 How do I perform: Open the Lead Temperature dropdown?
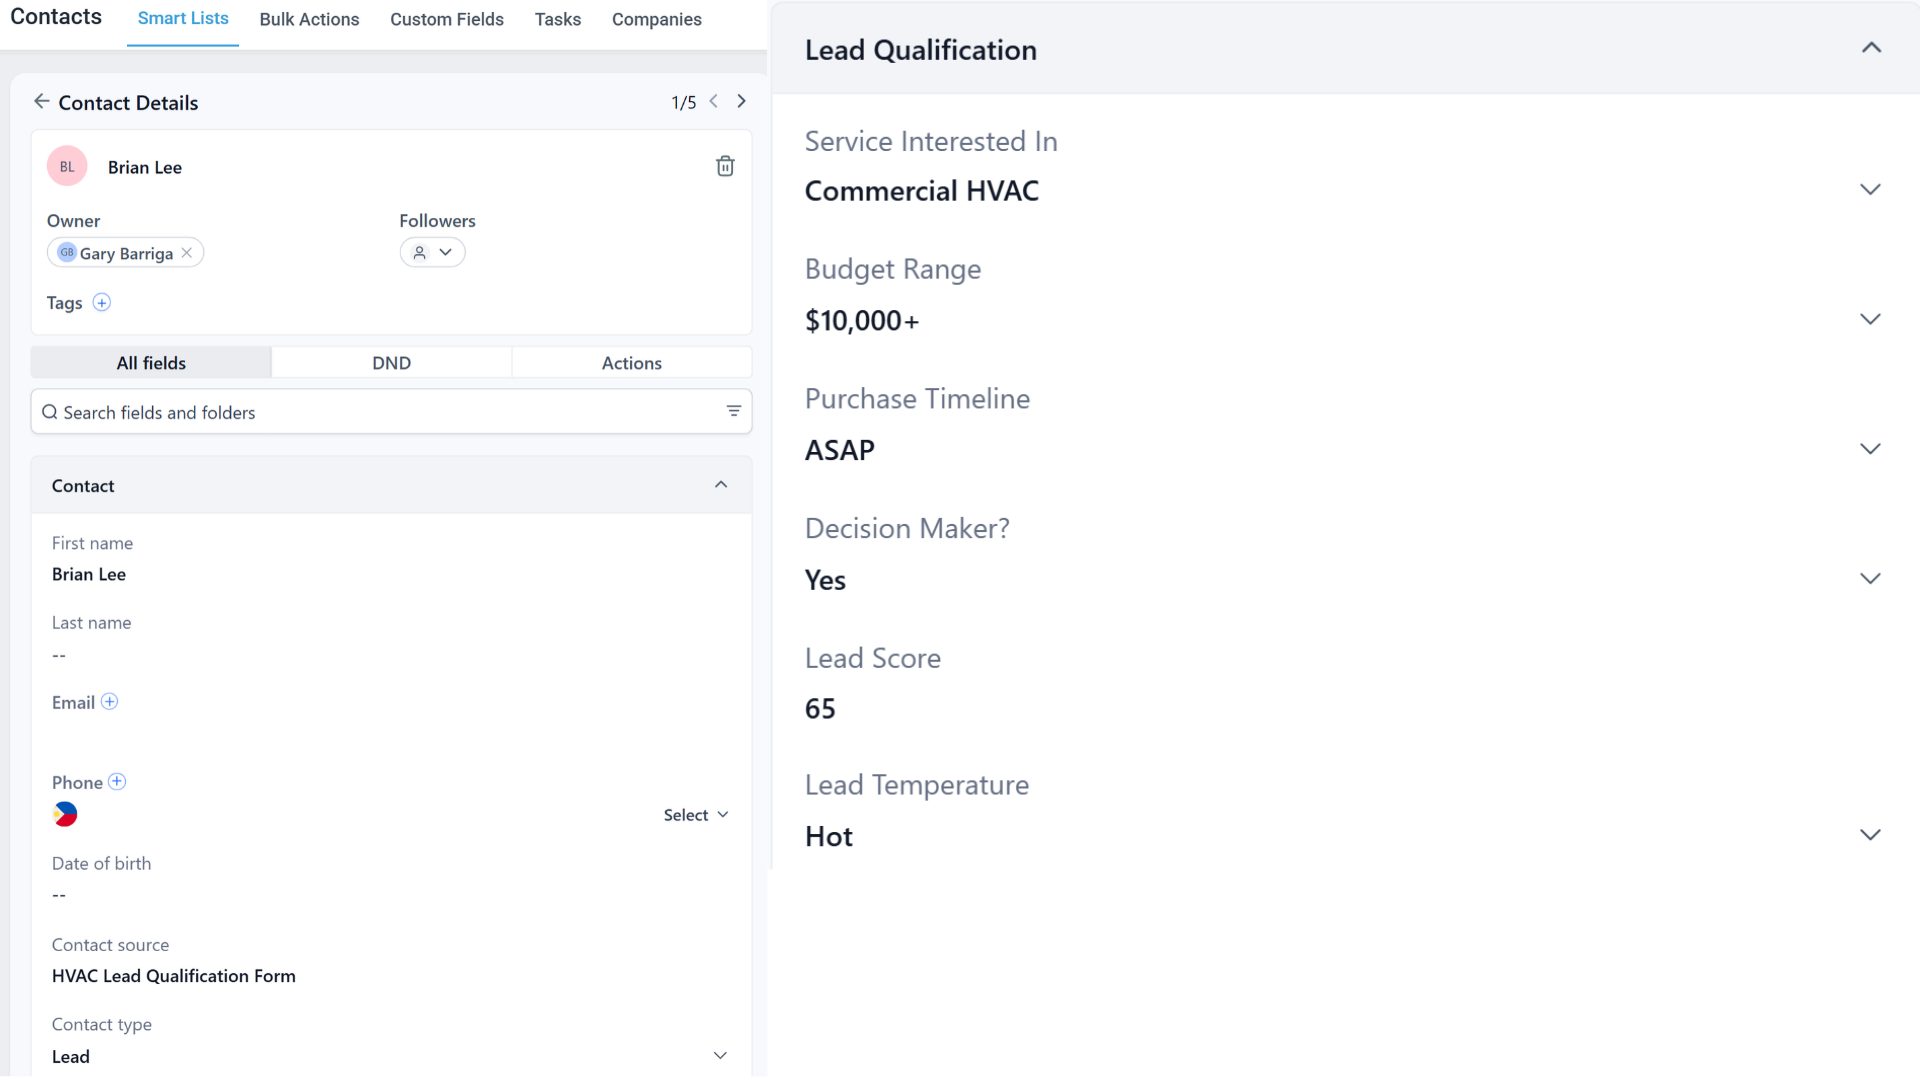click(x=1870, y=835)
